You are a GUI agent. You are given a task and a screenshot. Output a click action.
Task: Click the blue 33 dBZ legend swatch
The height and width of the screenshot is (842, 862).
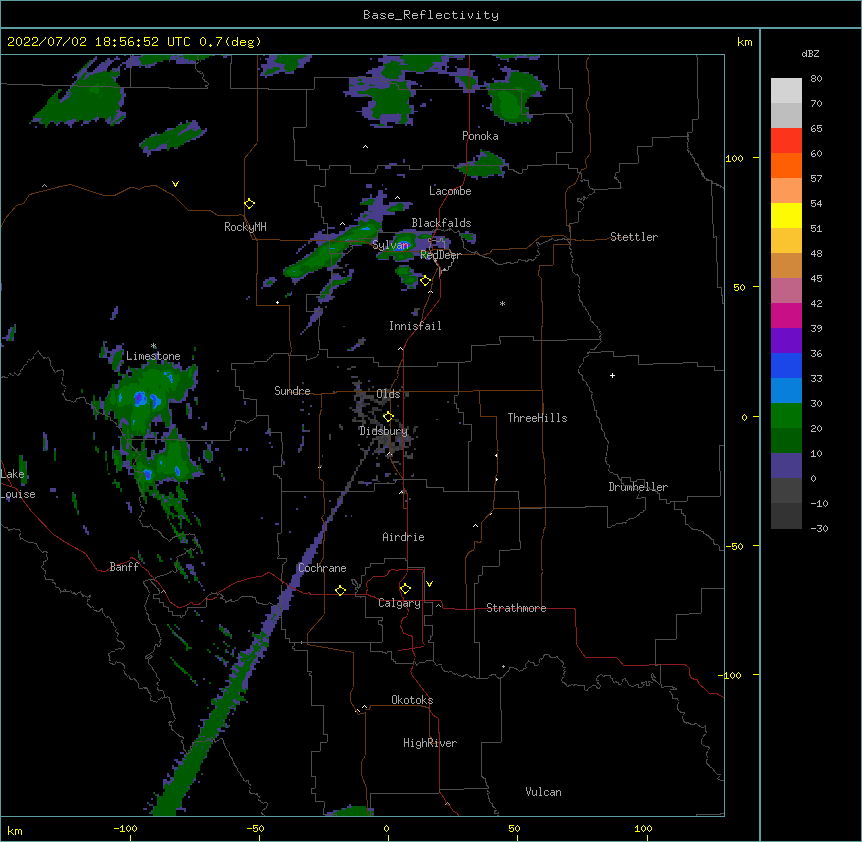[x=786, y=365]
